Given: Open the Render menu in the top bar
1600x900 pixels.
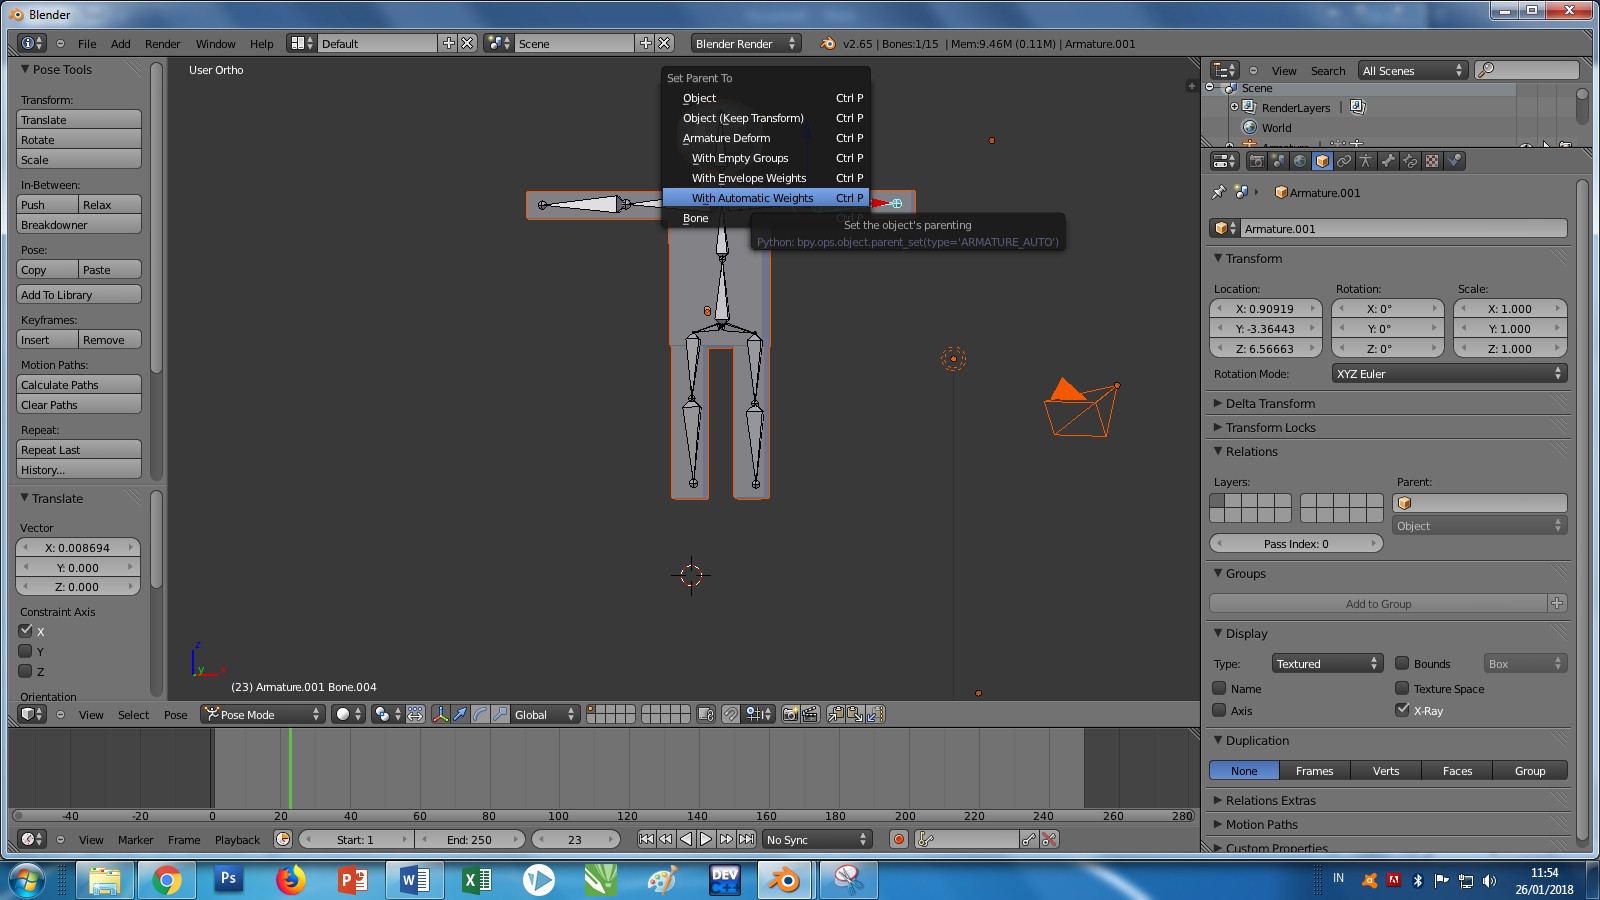Looking at the screenshot, I should 162,43.
